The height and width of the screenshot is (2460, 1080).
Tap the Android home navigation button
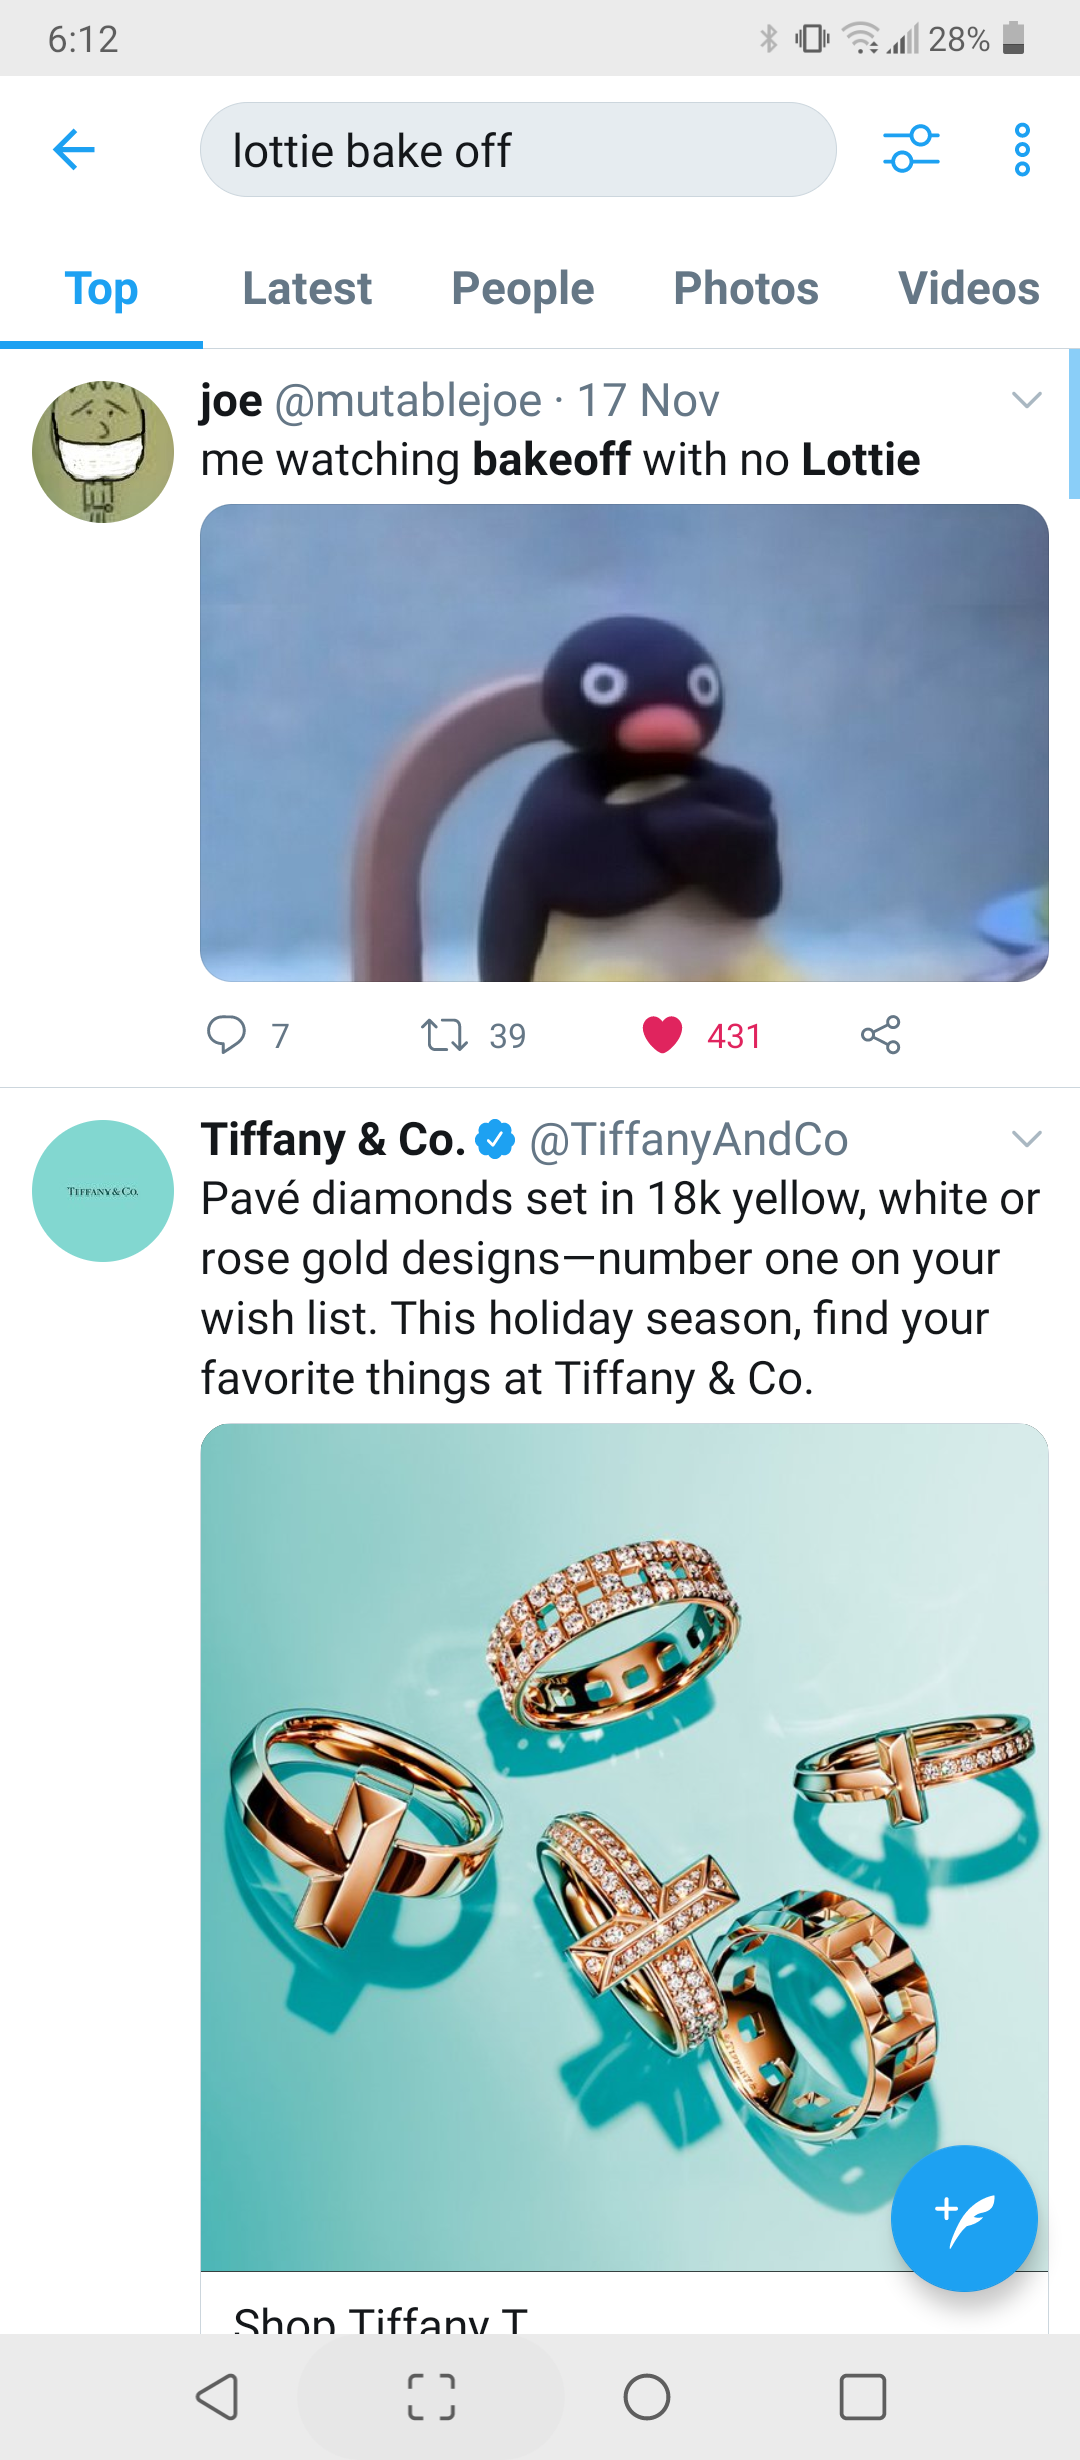pos(646,2396)
